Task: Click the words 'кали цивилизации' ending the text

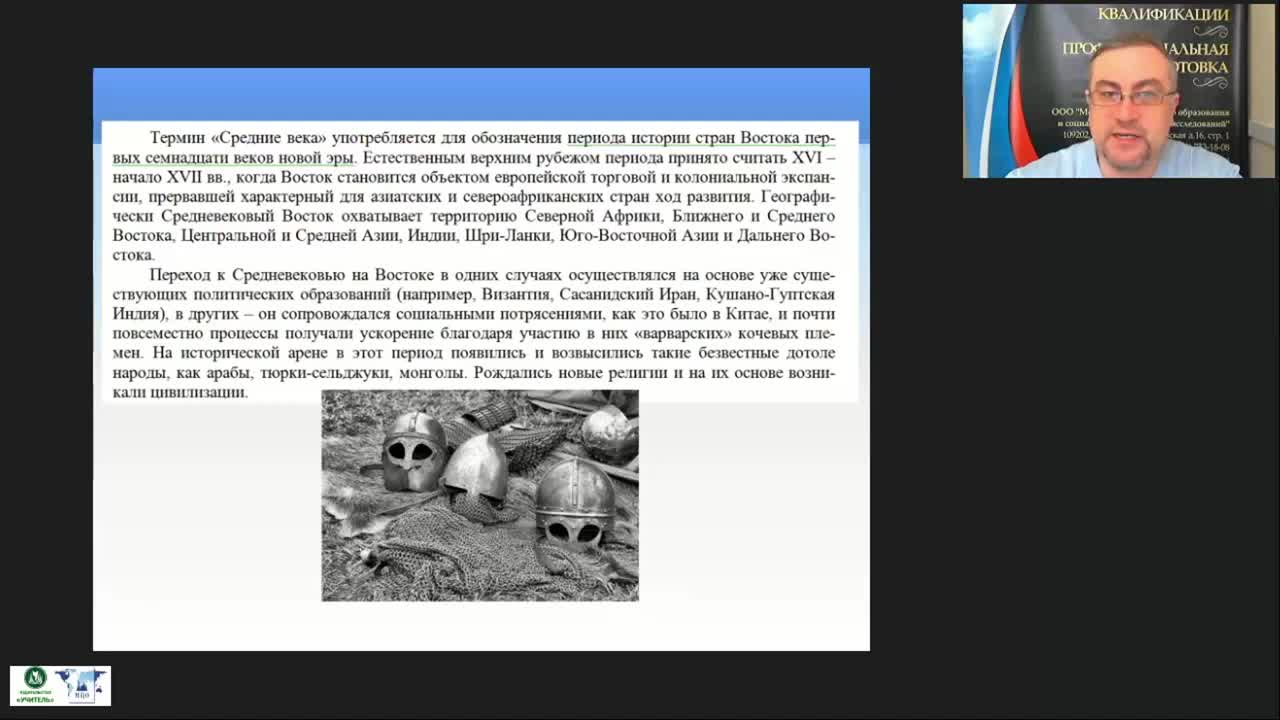Action: (x=180, y=393)
